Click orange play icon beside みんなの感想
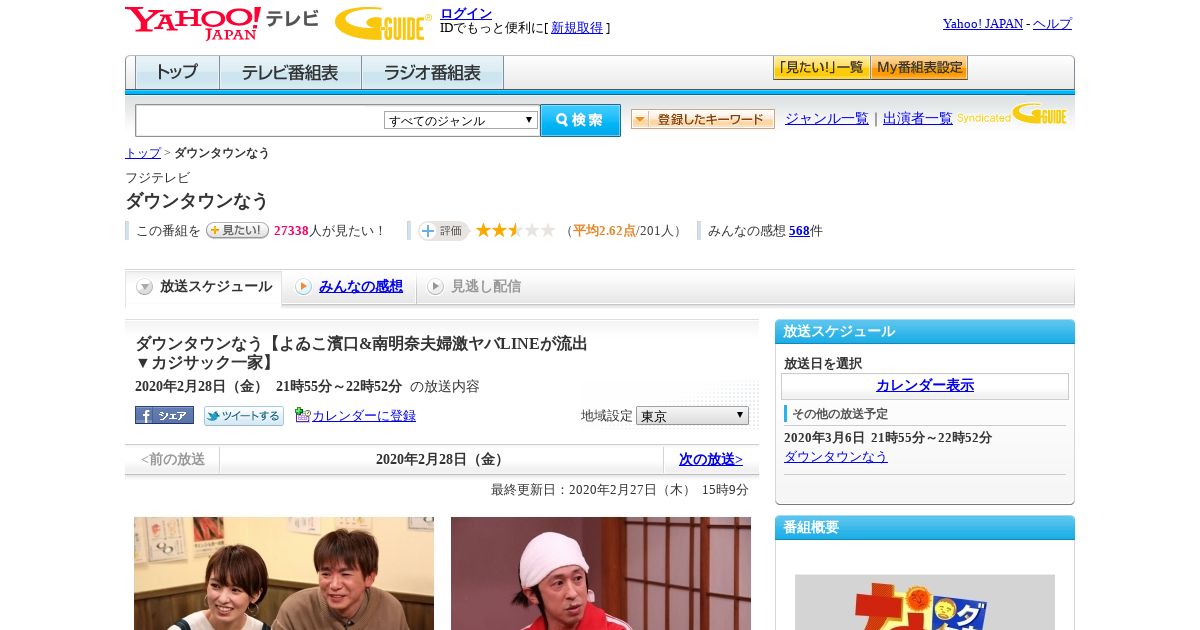1200x630 pixels. click(x=303, y=287)
